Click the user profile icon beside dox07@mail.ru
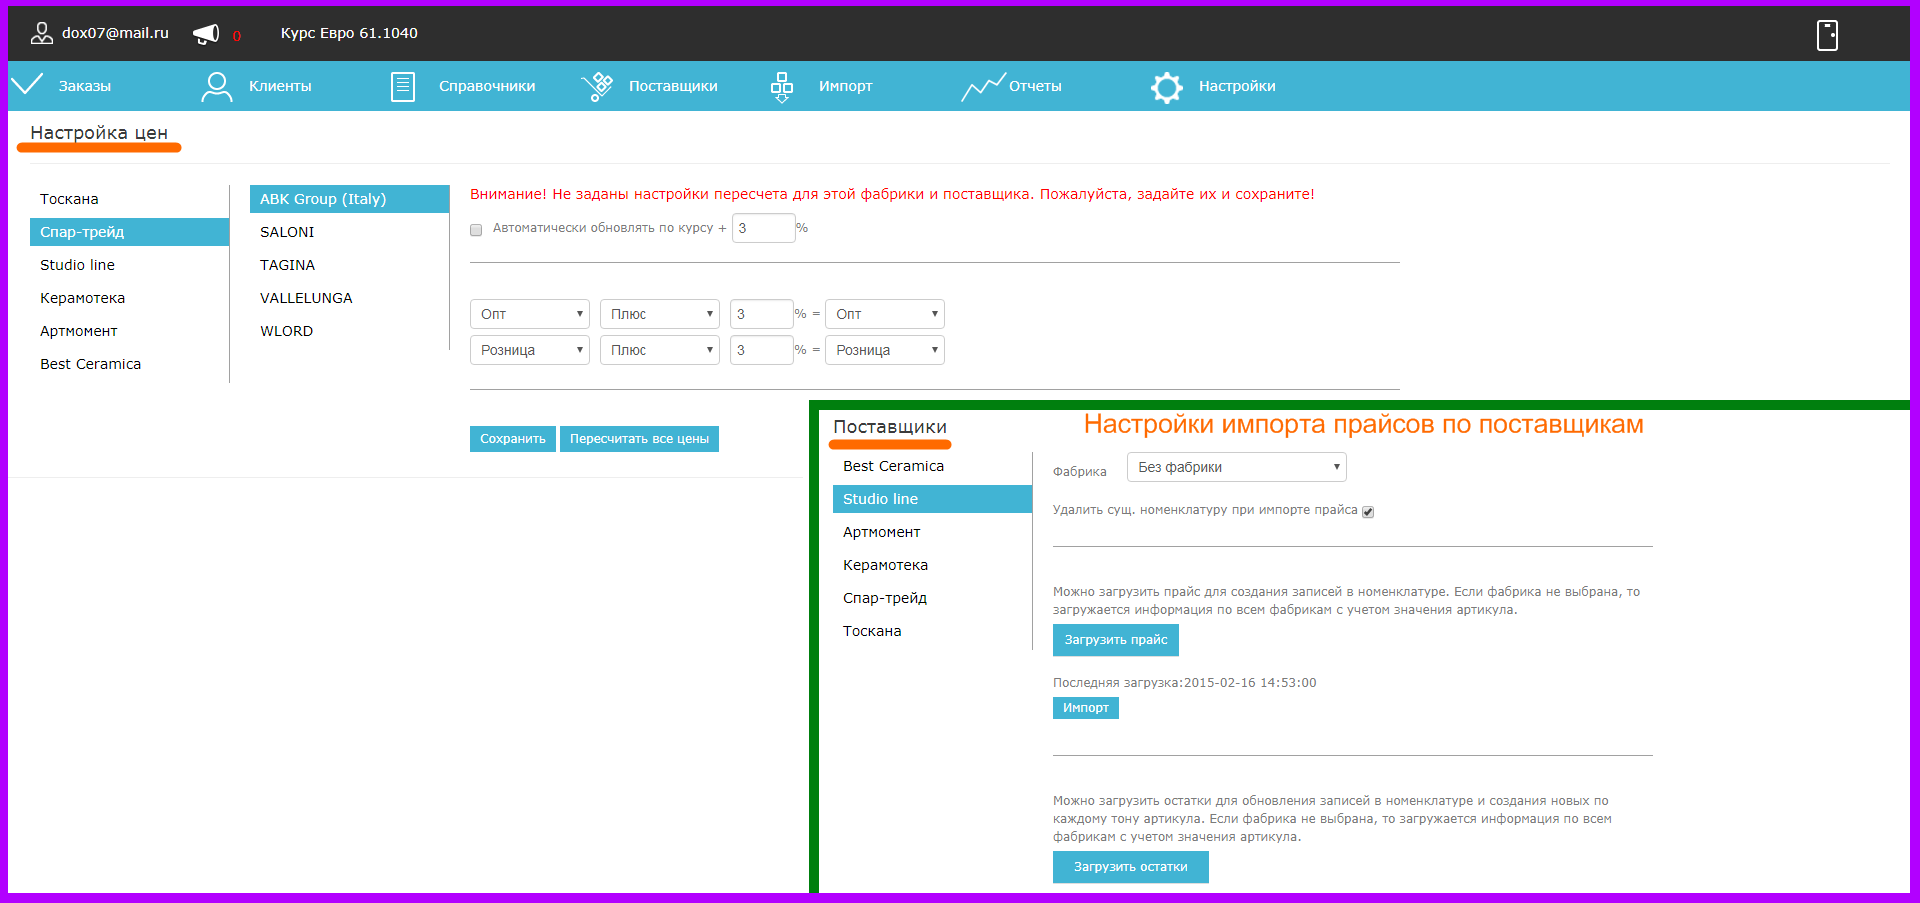This screenshot has height=903, width=1920. 41,33
